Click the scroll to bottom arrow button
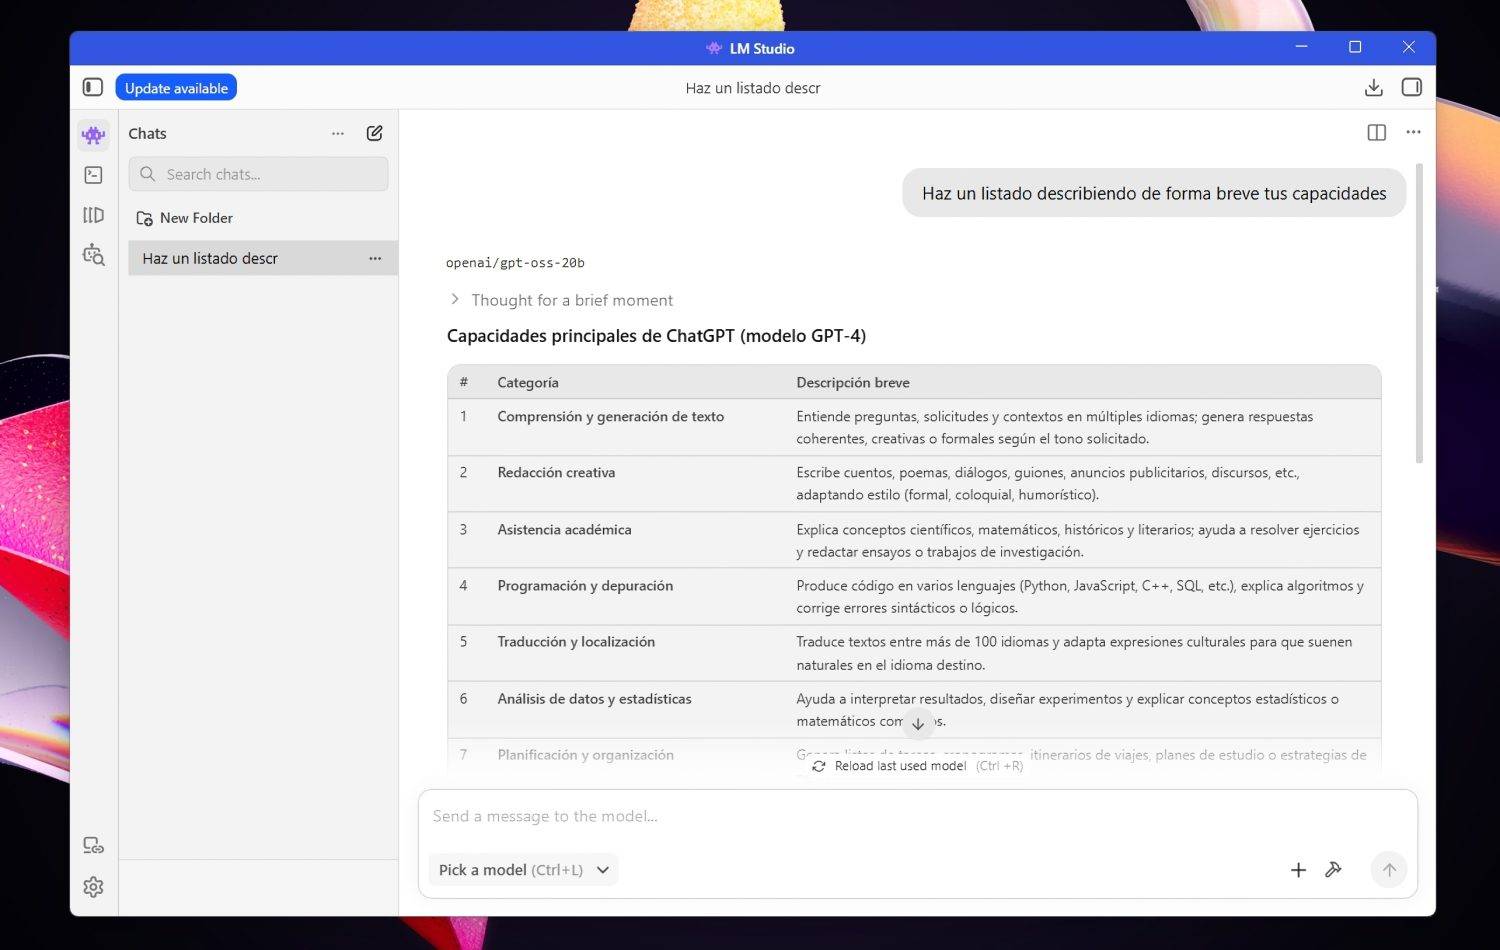1500x950 pixels. 918,724
